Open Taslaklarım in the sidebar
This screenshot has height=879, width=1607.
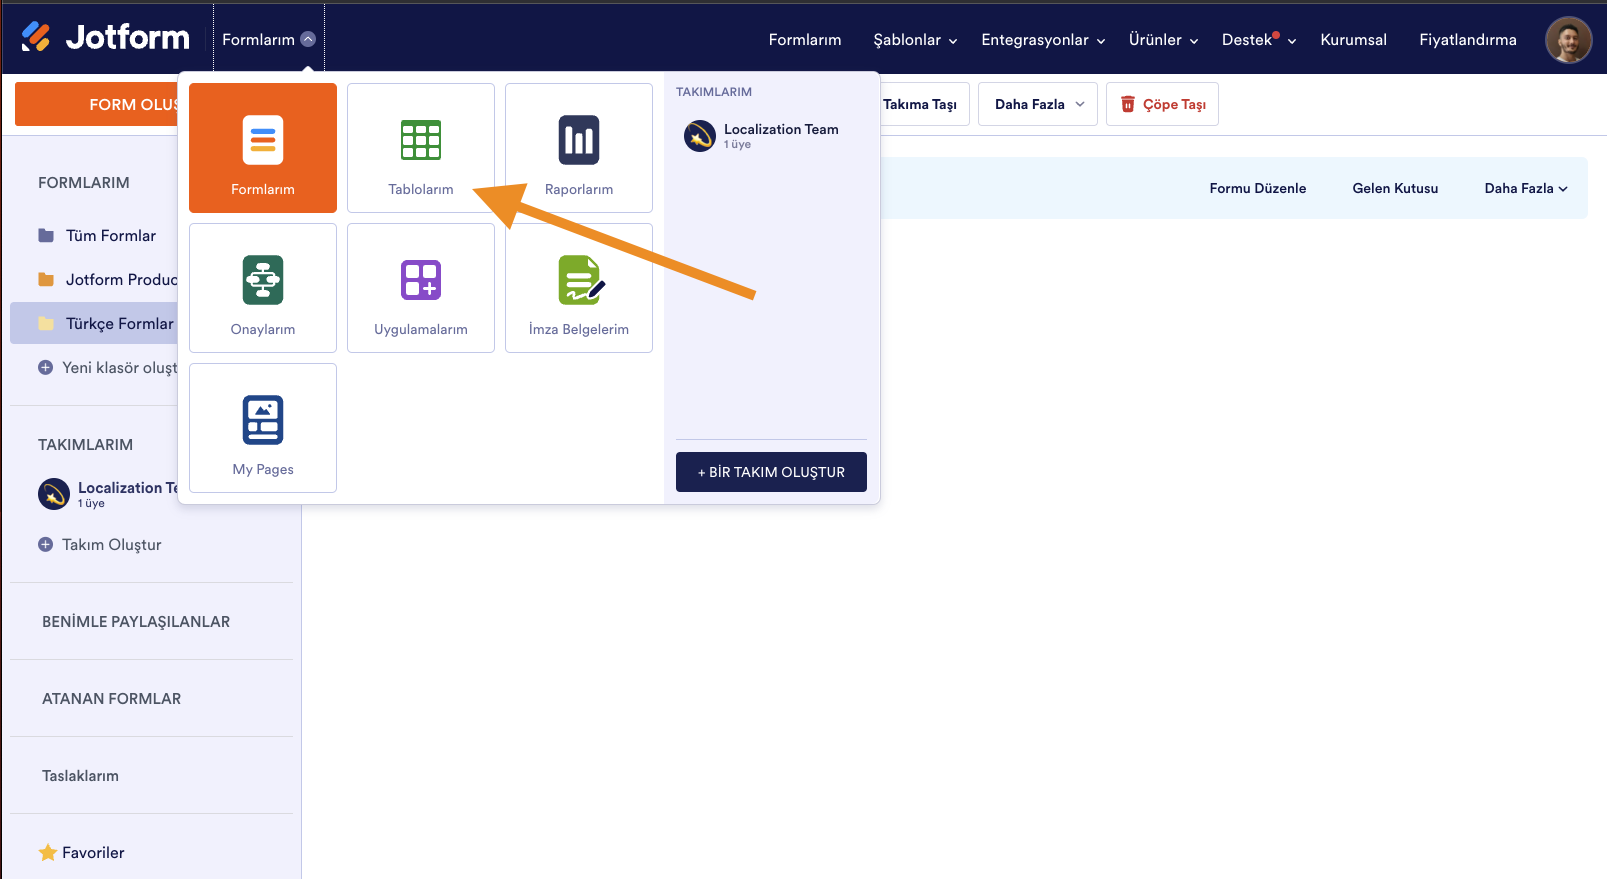pos(80,775)
